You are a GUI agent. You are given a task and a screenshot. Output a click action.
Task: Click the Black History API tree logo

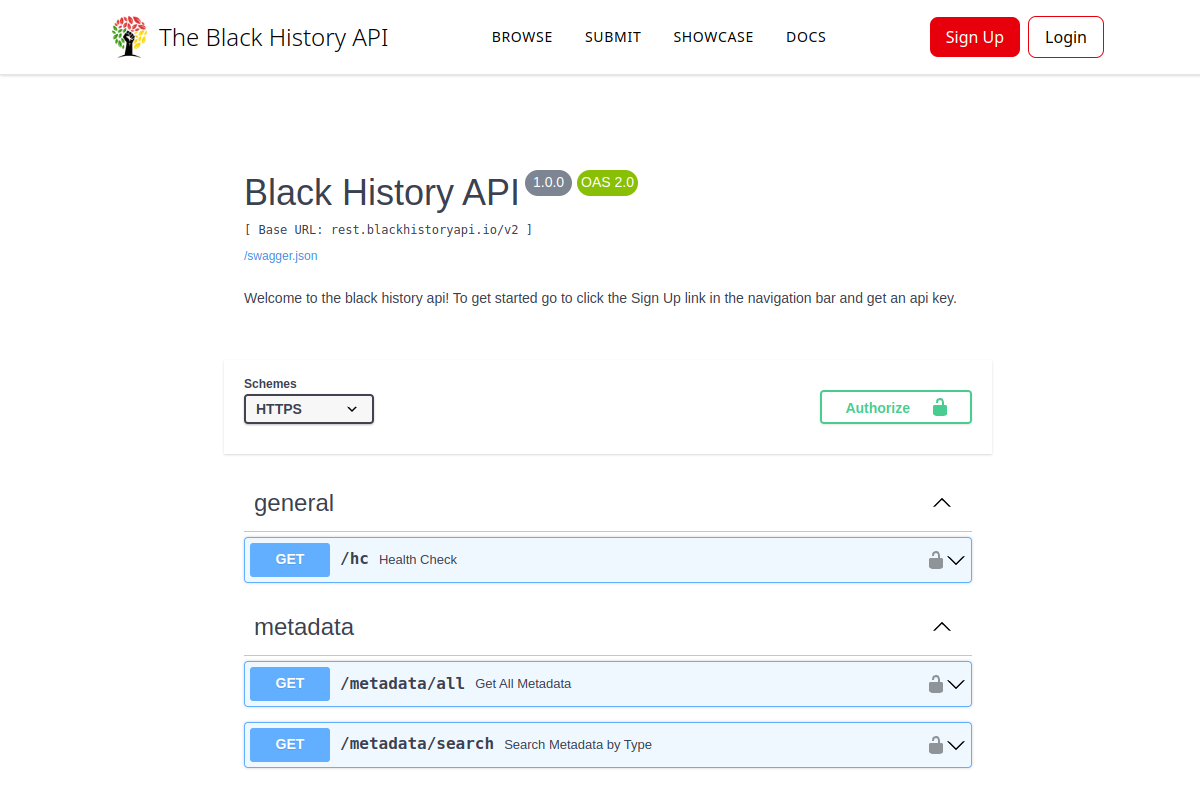pos(129,37)
